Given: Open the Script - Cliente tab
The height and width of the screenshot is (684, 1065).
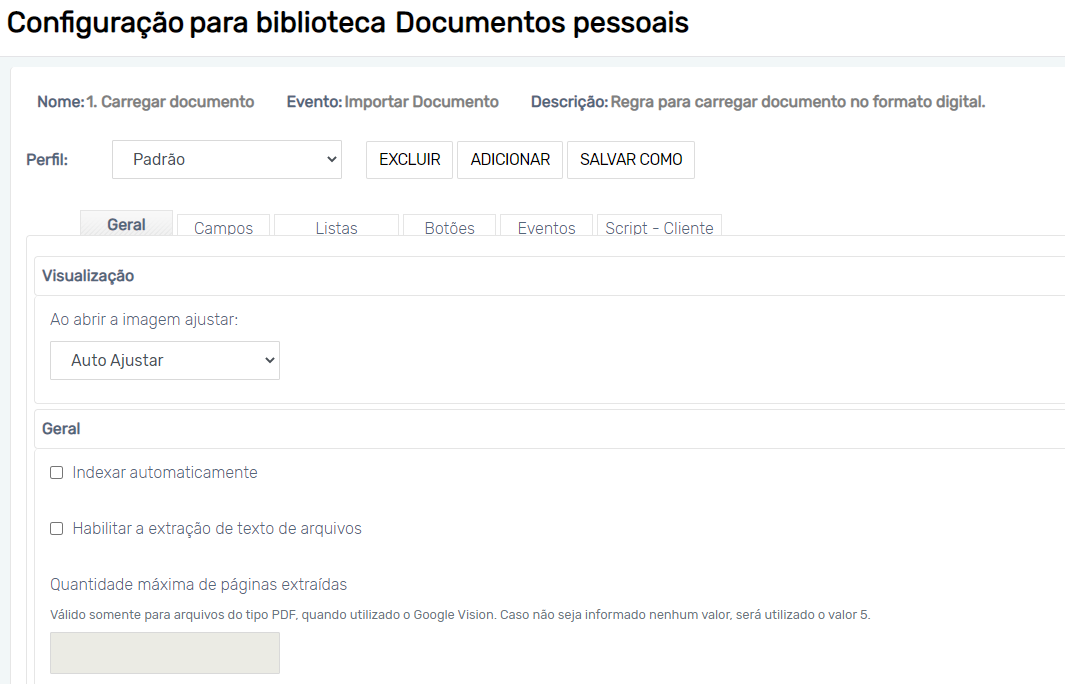Looking at the screenshot, I should pyautogui.click(x=659, y=228).
